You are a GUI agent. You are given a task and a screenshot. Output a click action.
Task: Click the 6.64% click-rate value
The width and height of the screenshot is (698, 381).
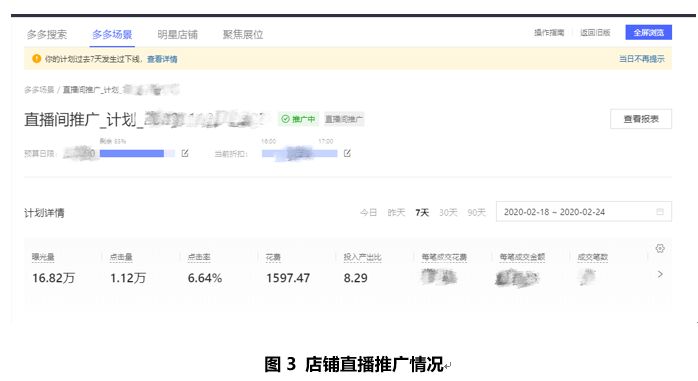point(205,278)
